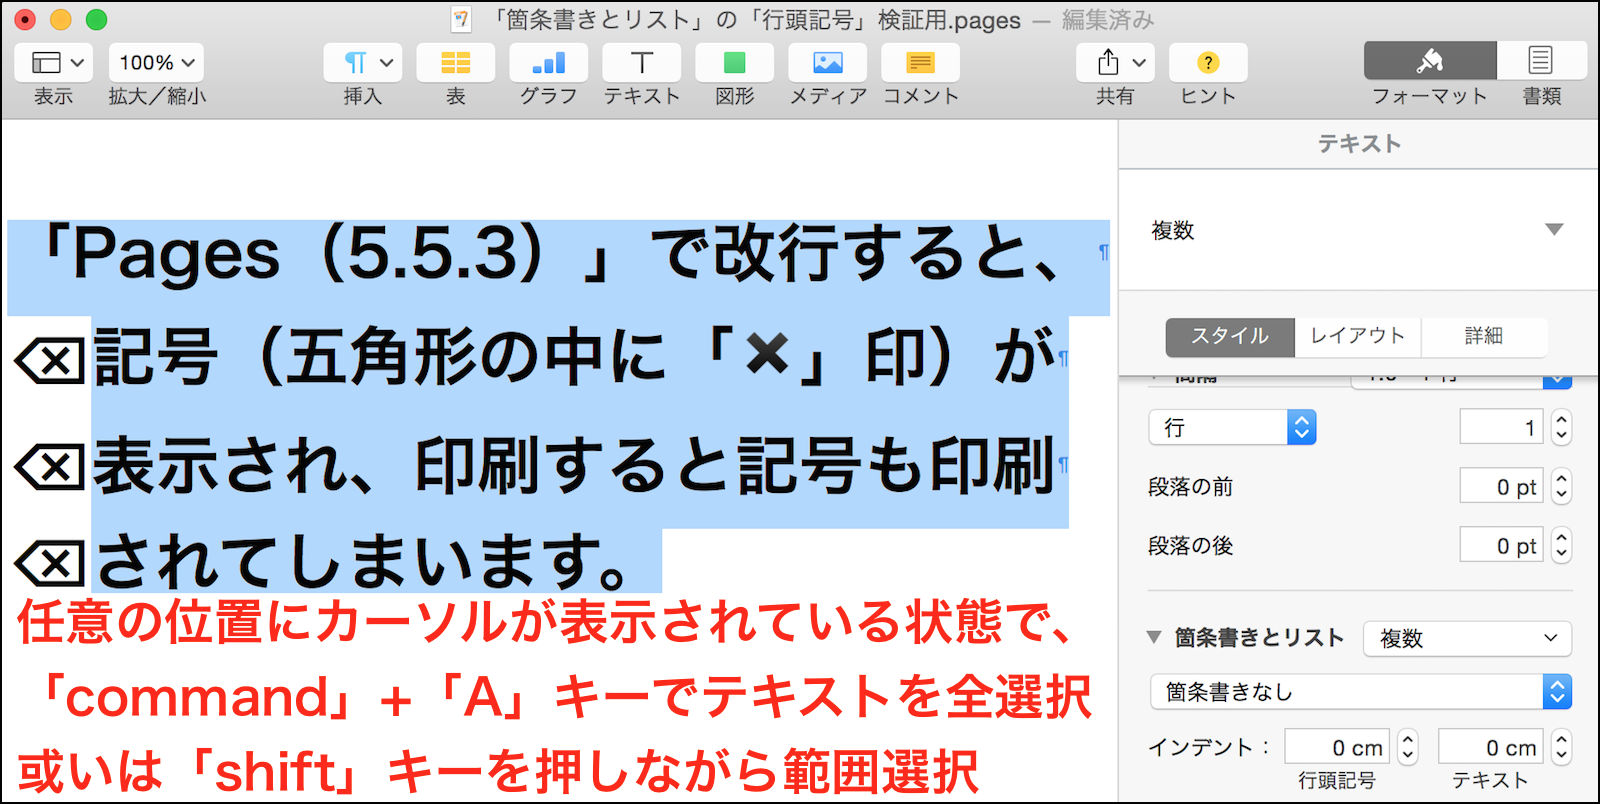The width and height of the screenshot is (1600, 804).
Task: Add a comment with コメント button
Action: tap(921, 63)
